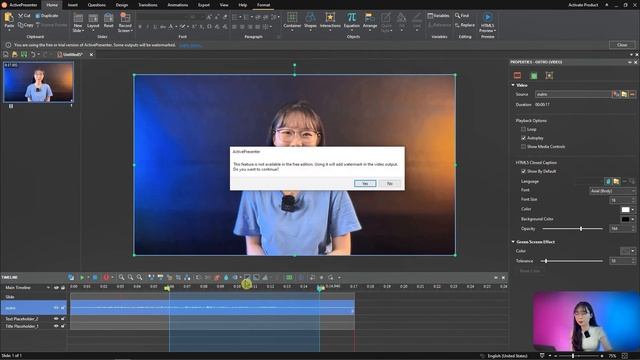Image resolution: width=640 pixels, height=360 pixels.
Task: Collapse the Video section expander
Action: [513, 85]
